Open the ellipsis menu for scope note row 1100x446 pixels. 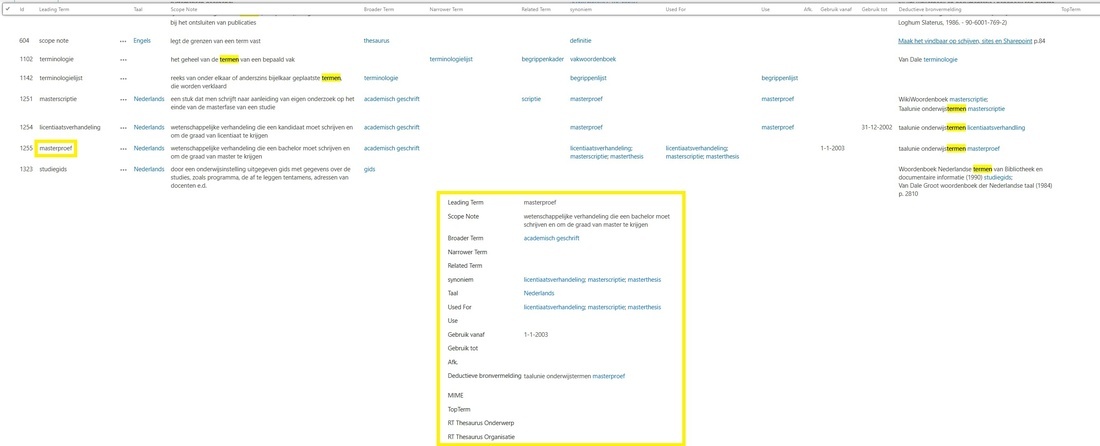point(123,41)
